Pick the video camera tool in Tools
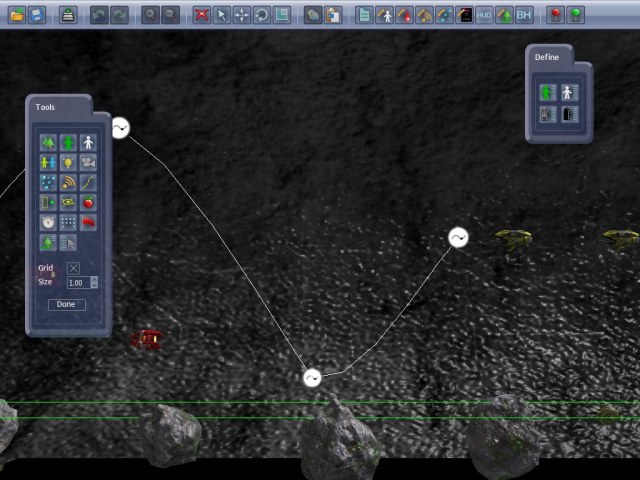Screen dimensions: 640x480 pos(88,162)
